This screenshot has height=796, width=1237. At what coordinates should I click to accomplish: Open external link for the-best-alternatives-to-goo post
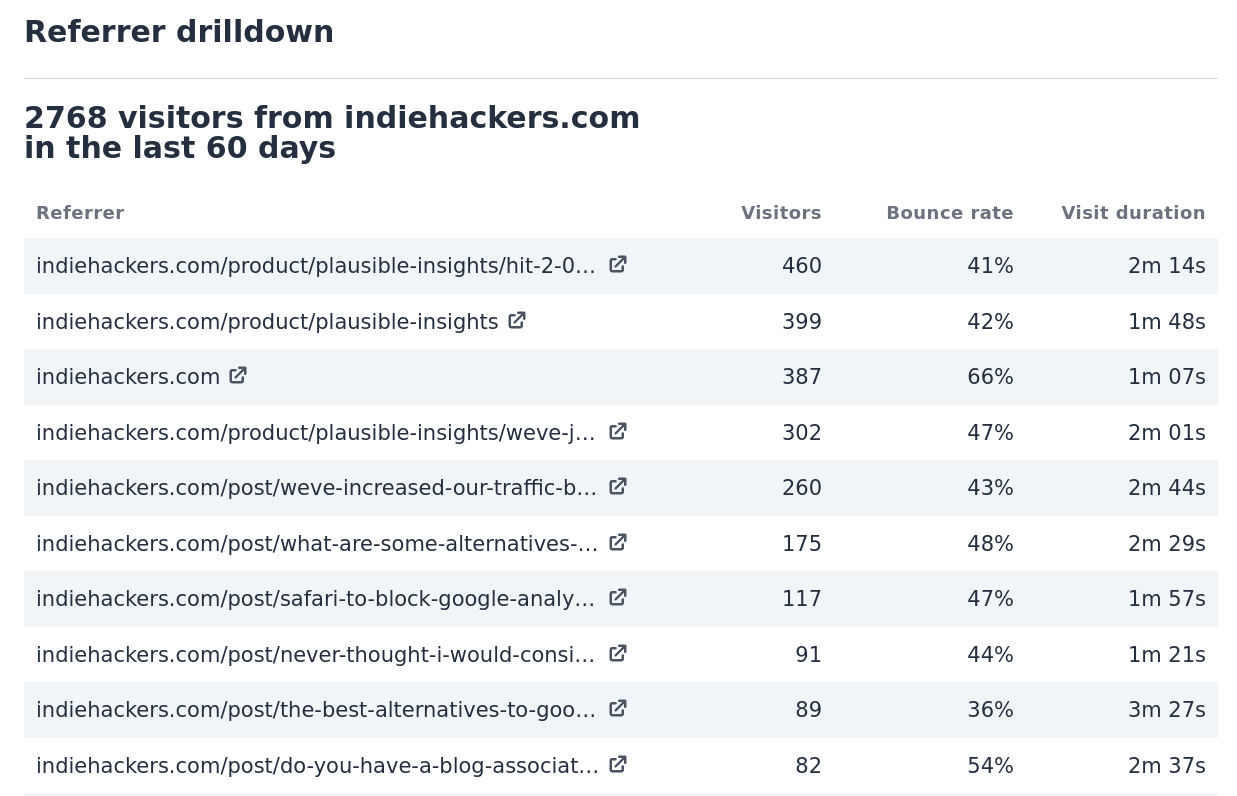pyautogui.click(x=617, y=708)
